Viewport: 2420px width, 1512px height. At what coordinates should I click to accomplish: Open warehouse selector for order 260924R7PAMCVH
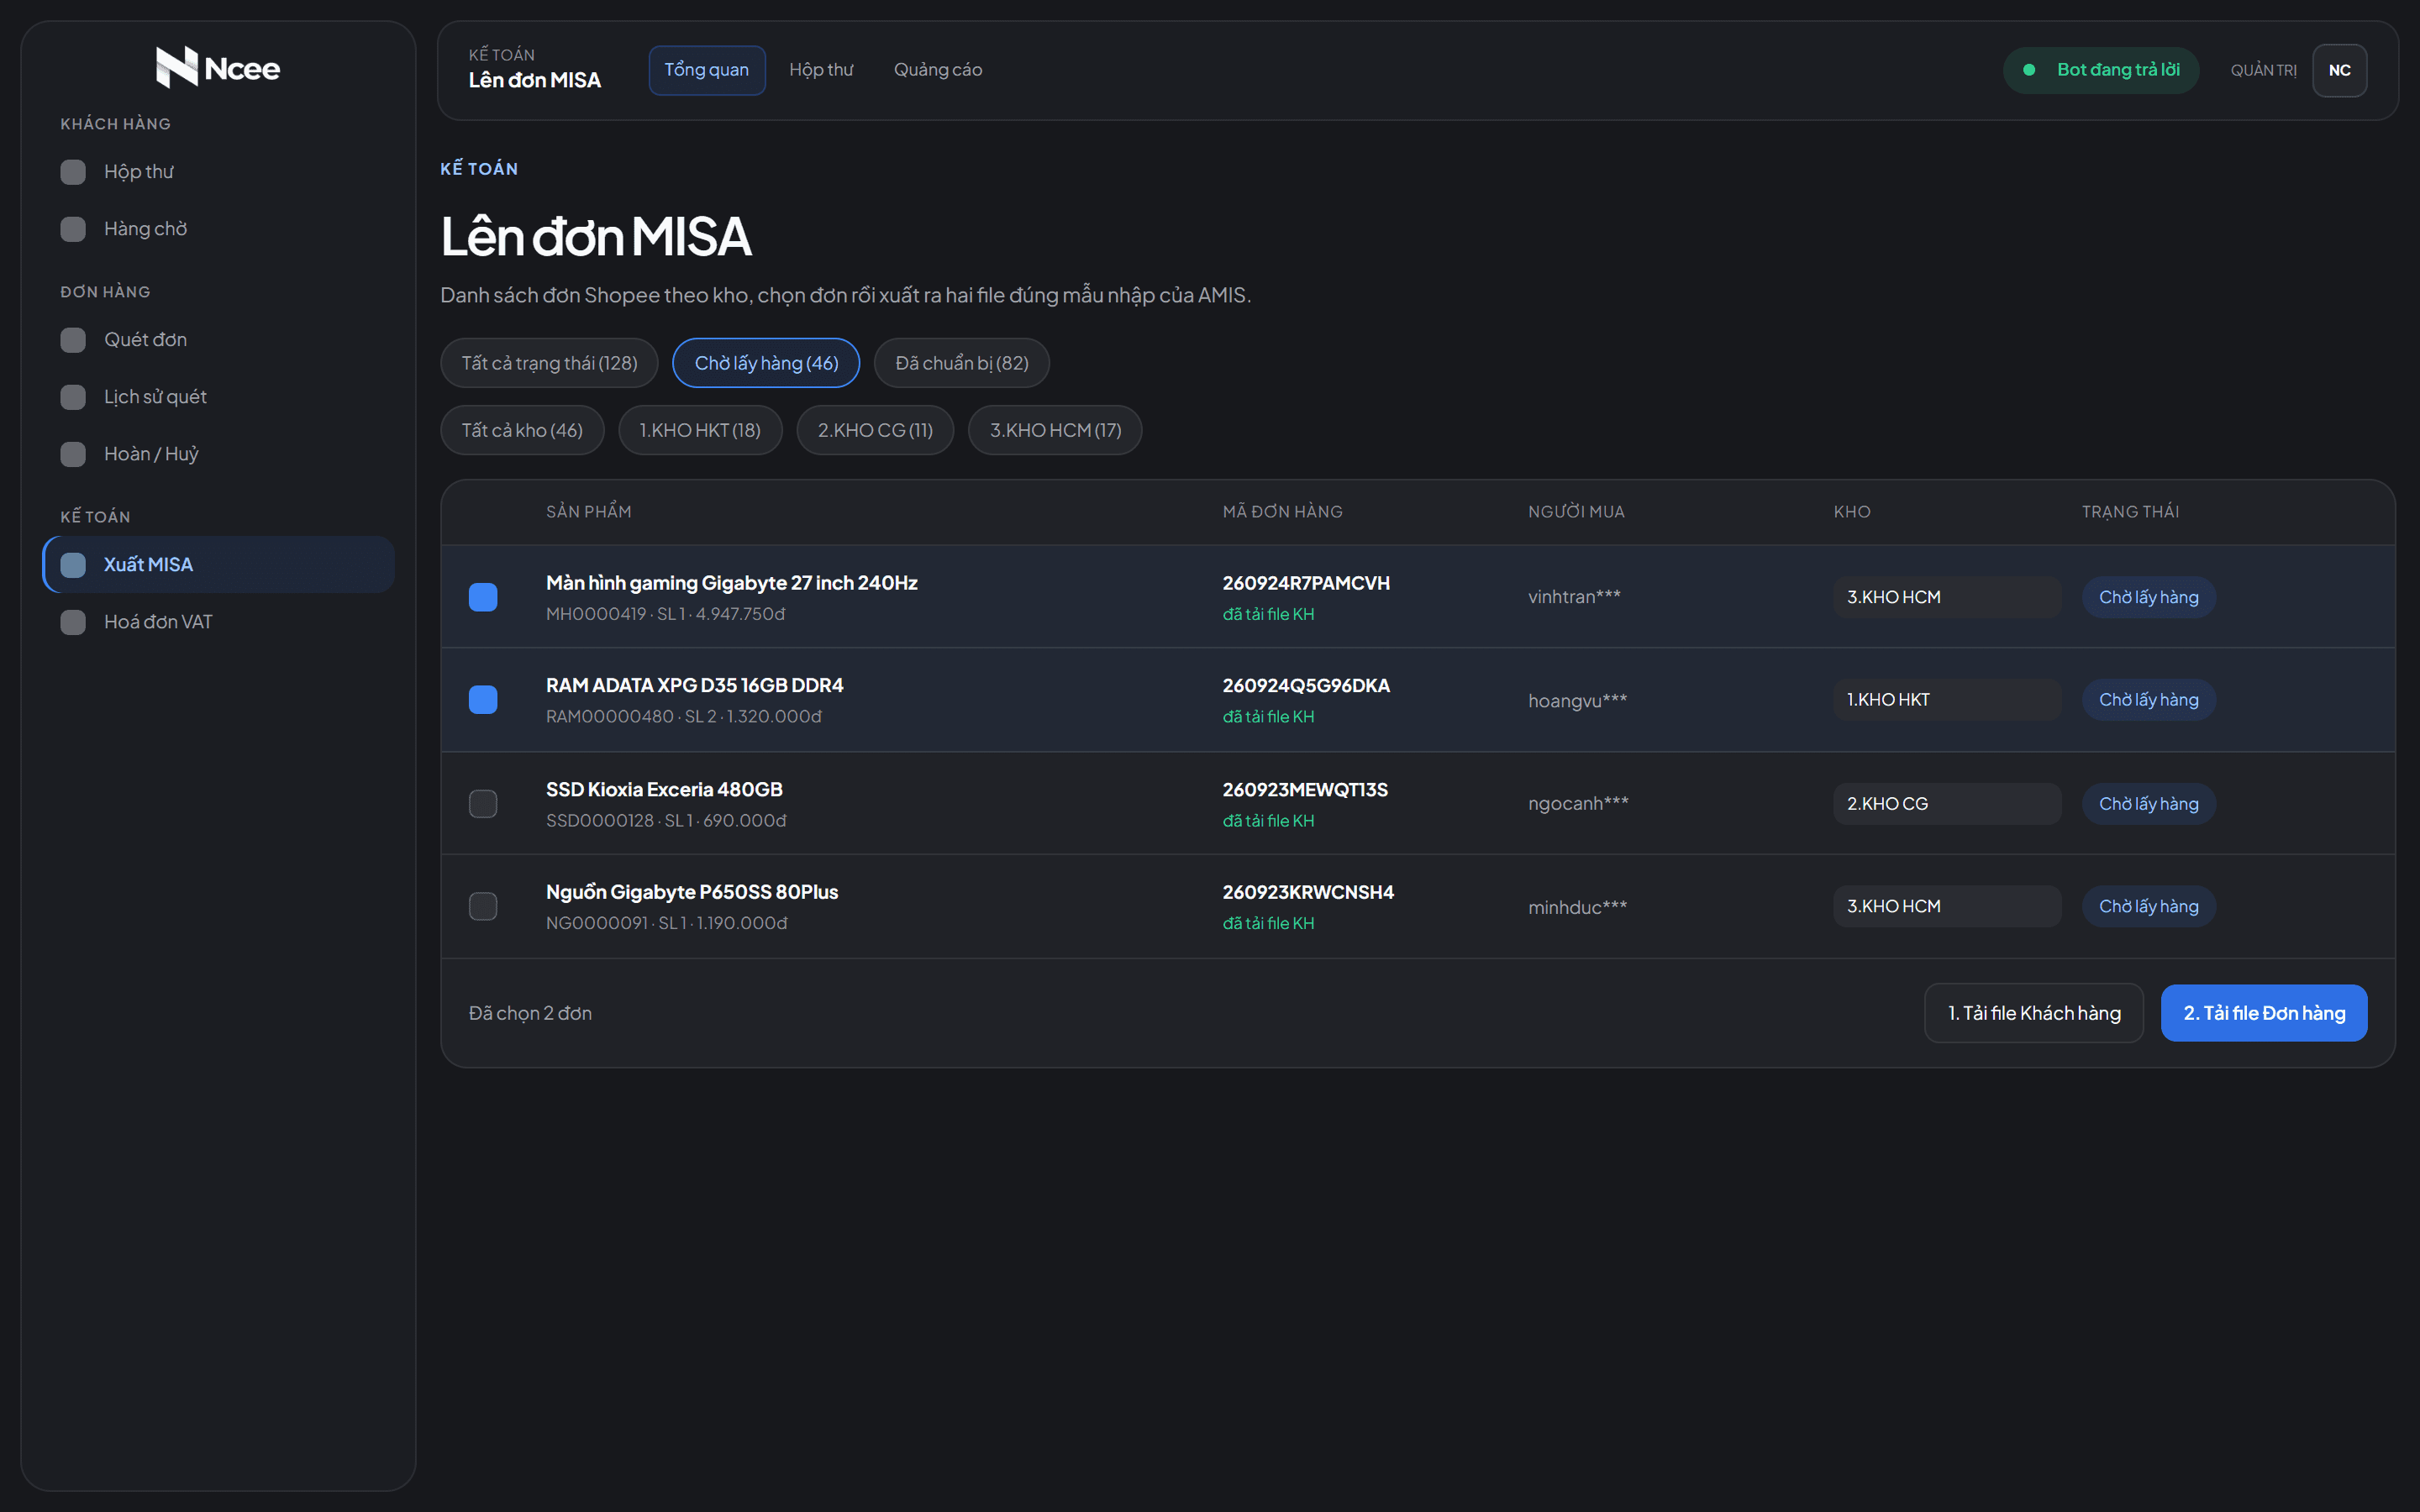click(1946, 597)
